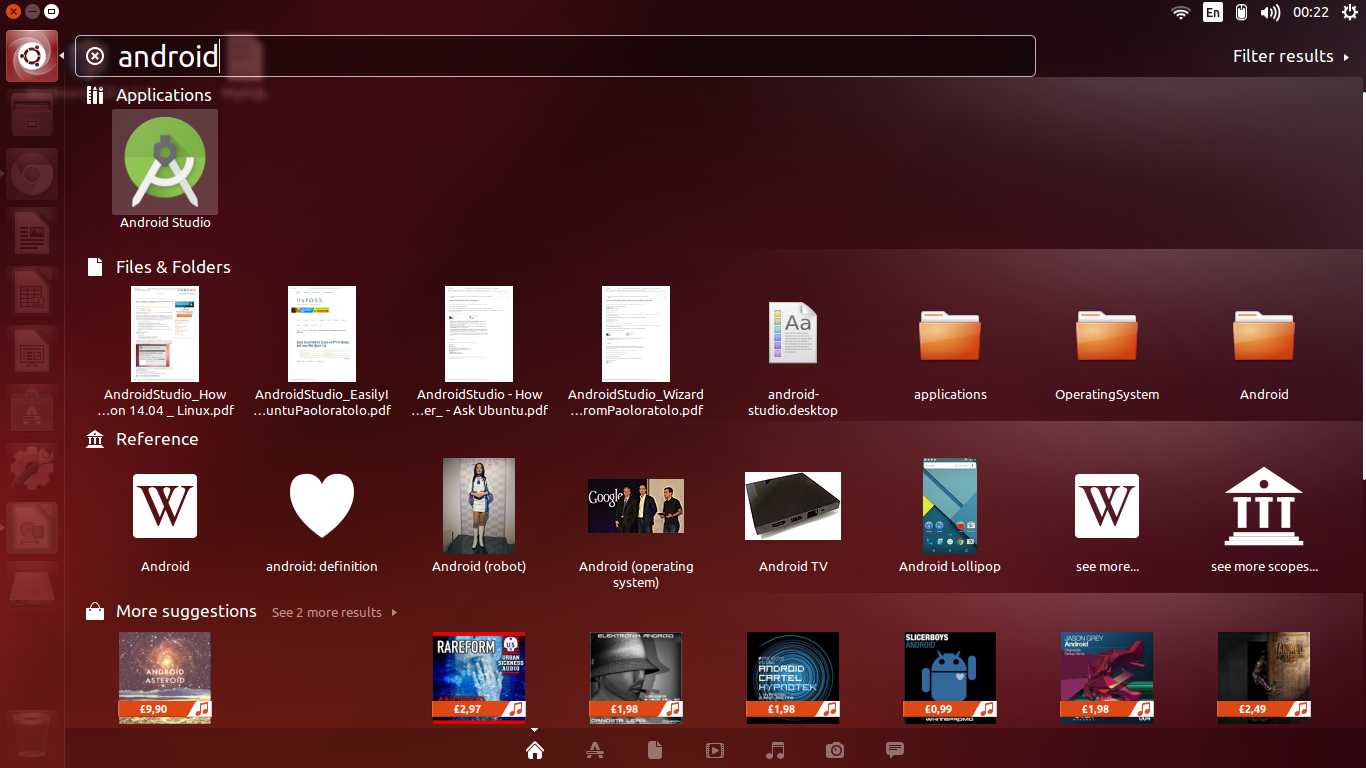This screenshot has height=768, width=1366.
Task: Click see more scopes in Reference
Action: (x=1264, y=506)
